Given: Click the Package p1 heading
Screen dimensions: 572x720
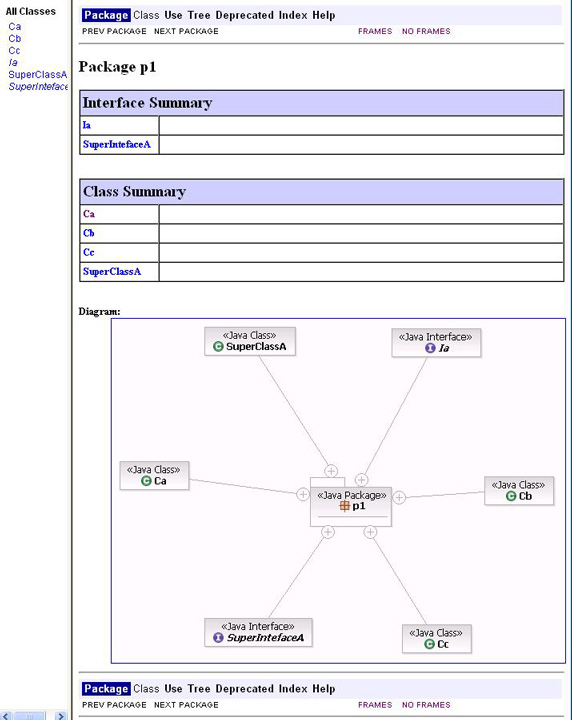Looking at the screenshot, I should pos(118,67).
